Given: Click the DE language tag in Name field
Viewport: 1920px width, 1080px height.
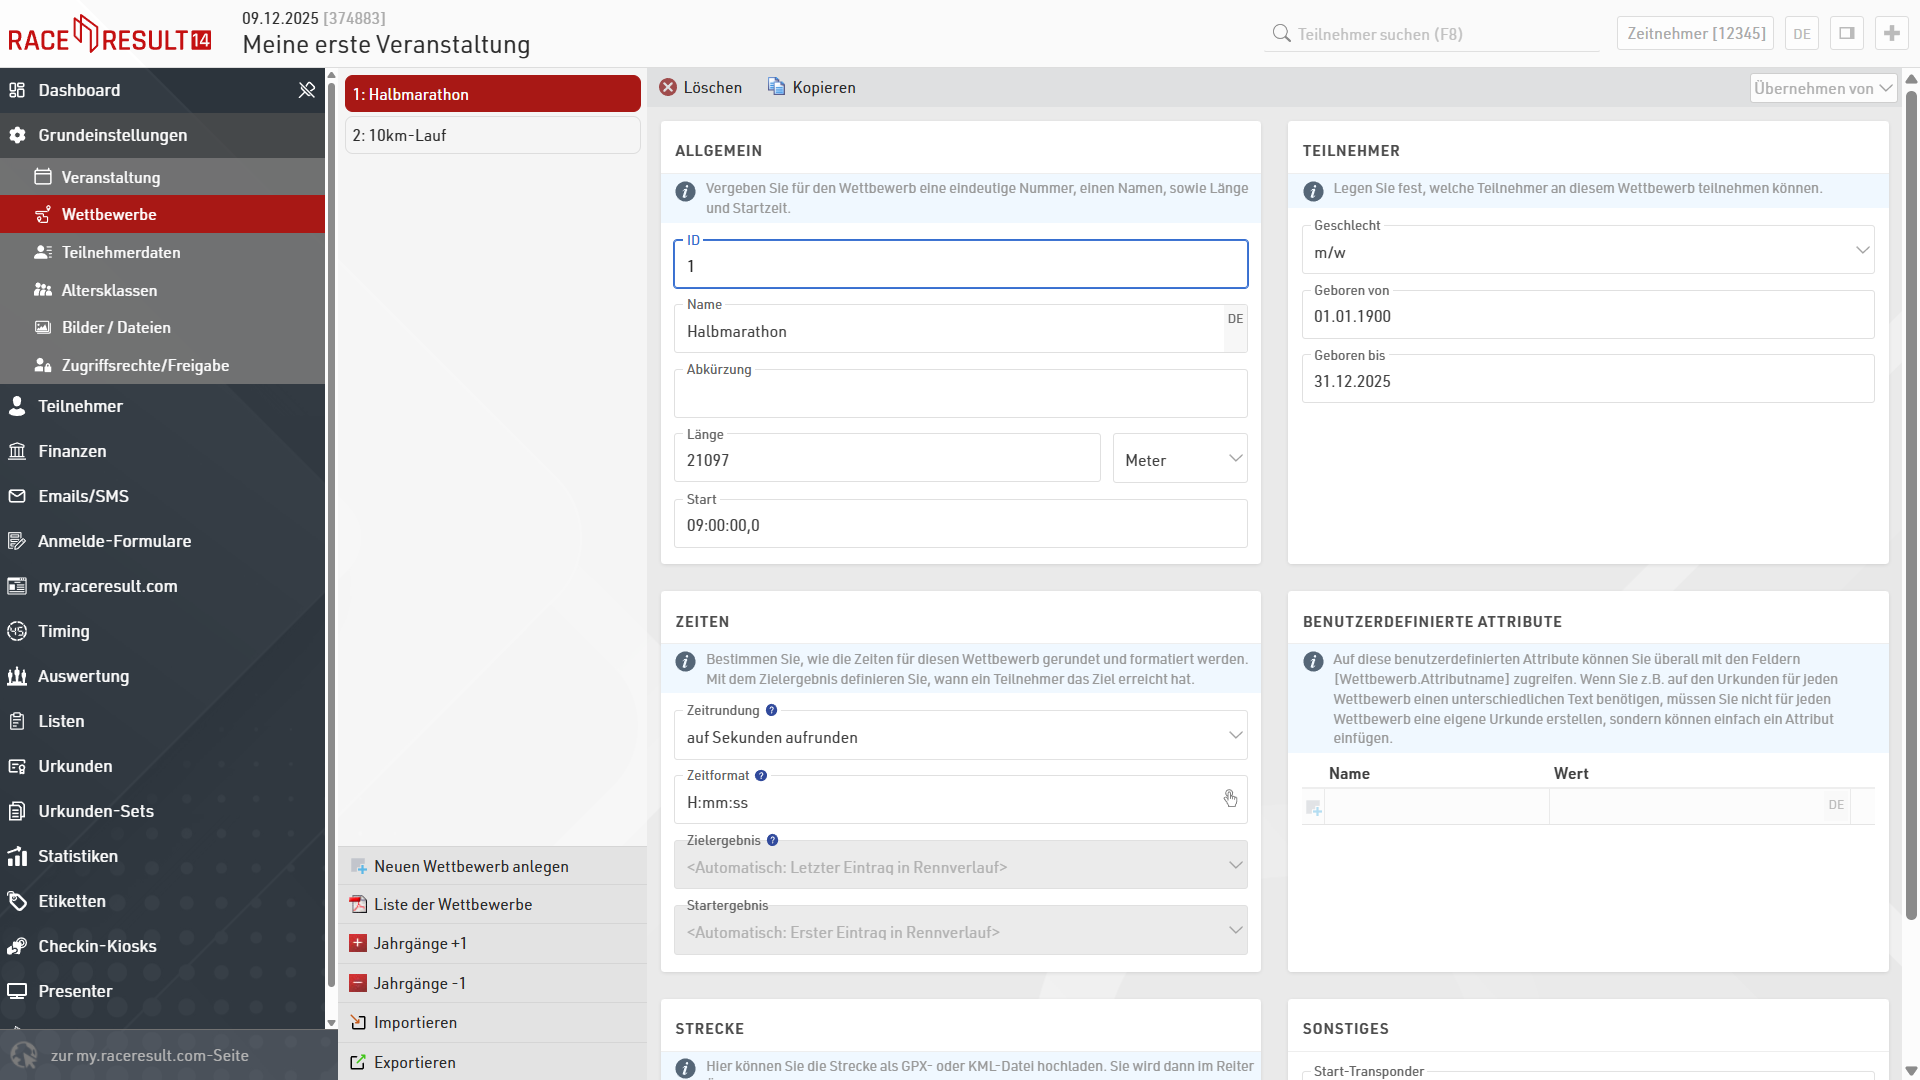Looking at the screenshot, I should click(1235, 319).
